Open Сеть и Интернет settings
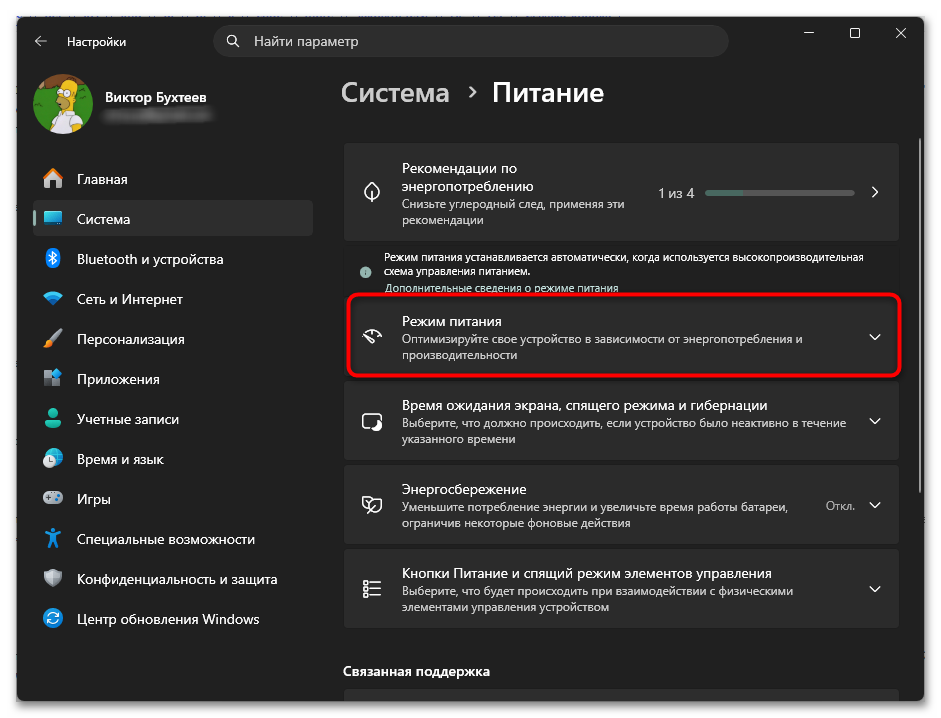 [x=173, y=299]
